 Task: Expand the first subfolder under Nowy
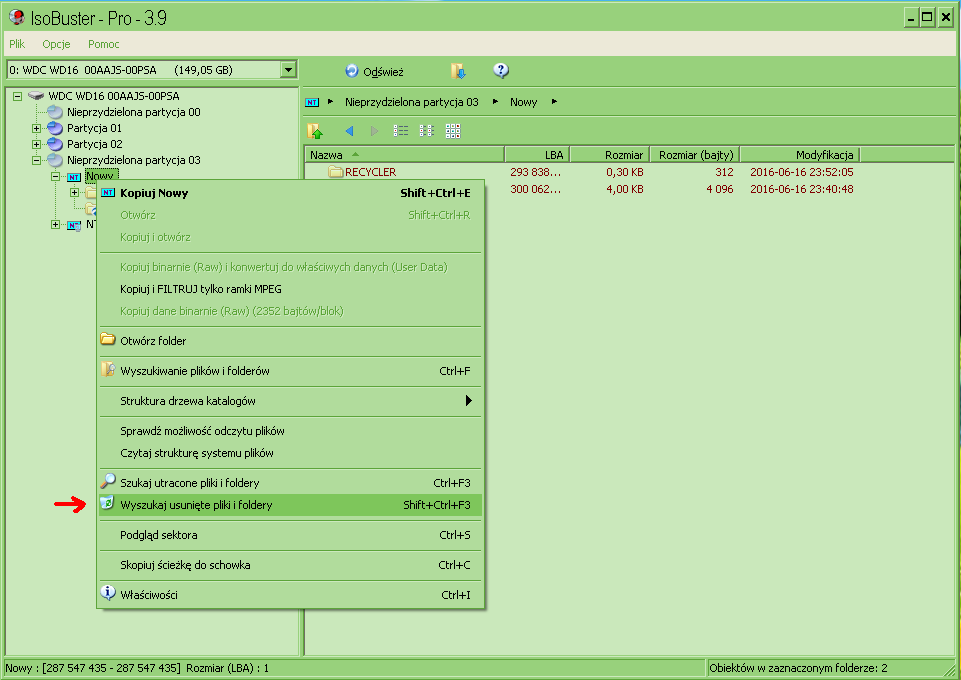tap(74, 192)
